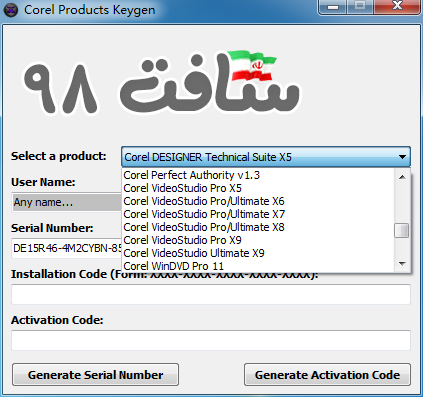The image size is (423, 397).
Task: Click the Activation Code field
Action: [x=211, y=340]
